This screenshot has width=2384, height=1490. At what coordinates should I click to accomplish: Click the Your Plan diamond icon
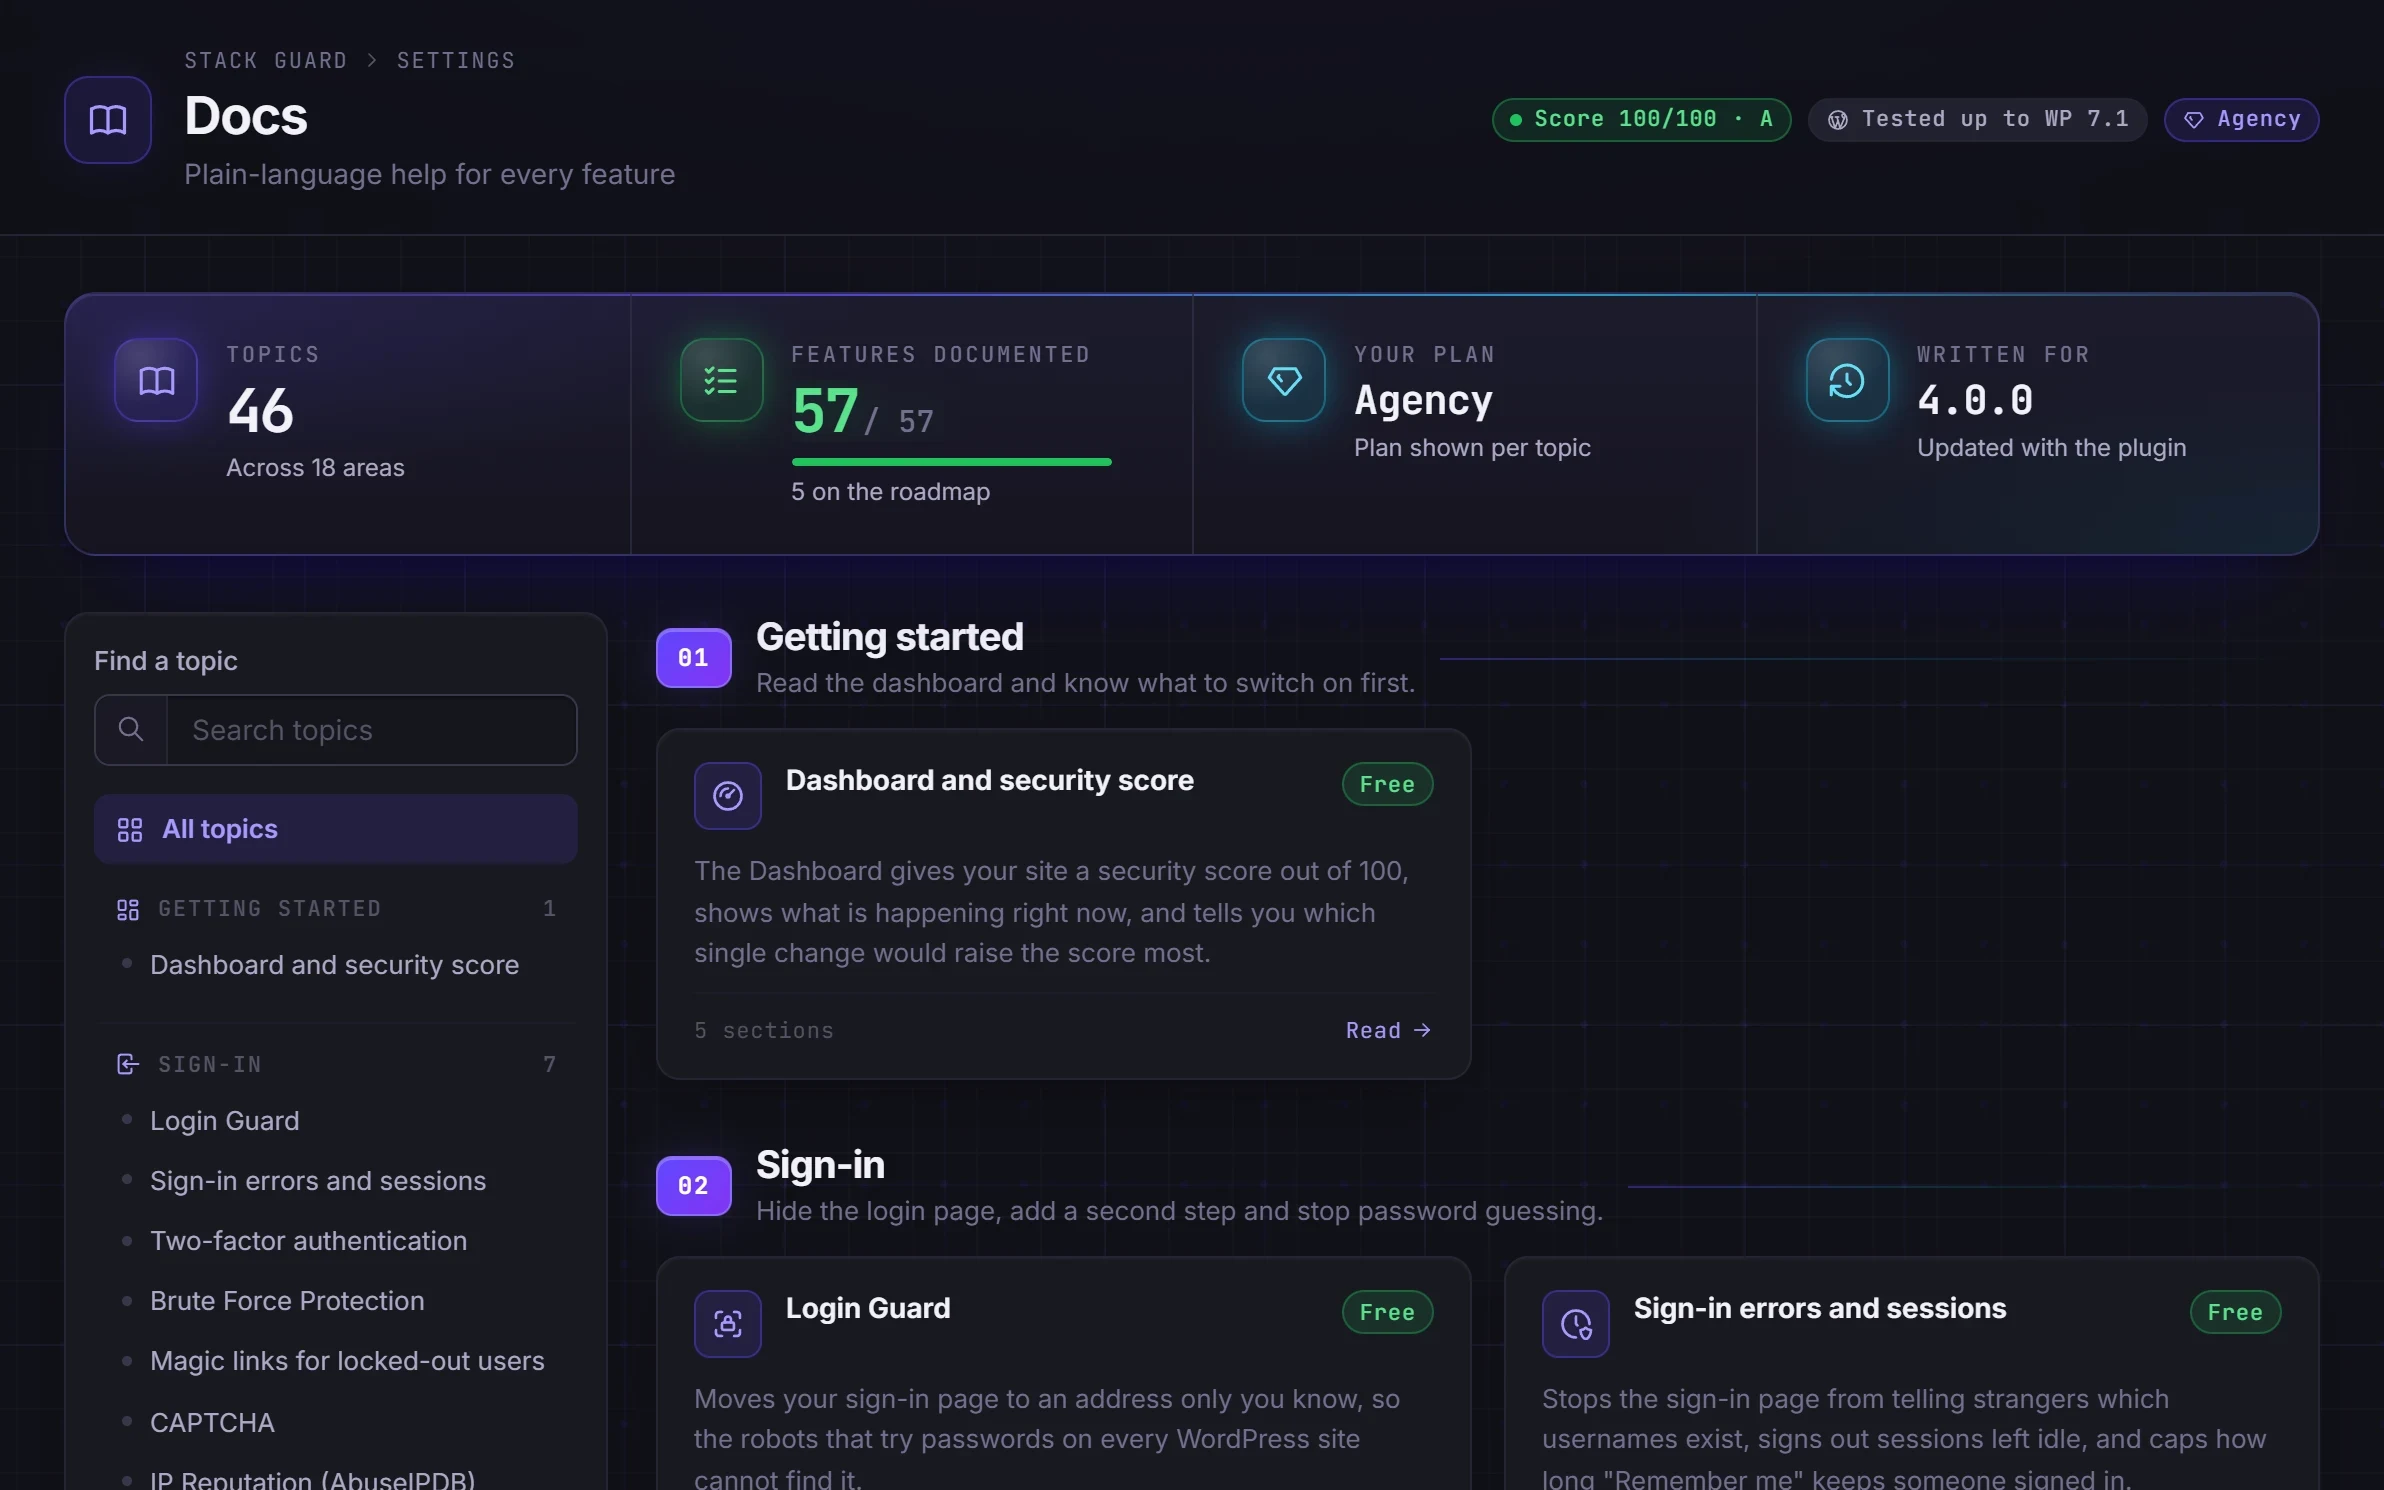(1284, 380)
